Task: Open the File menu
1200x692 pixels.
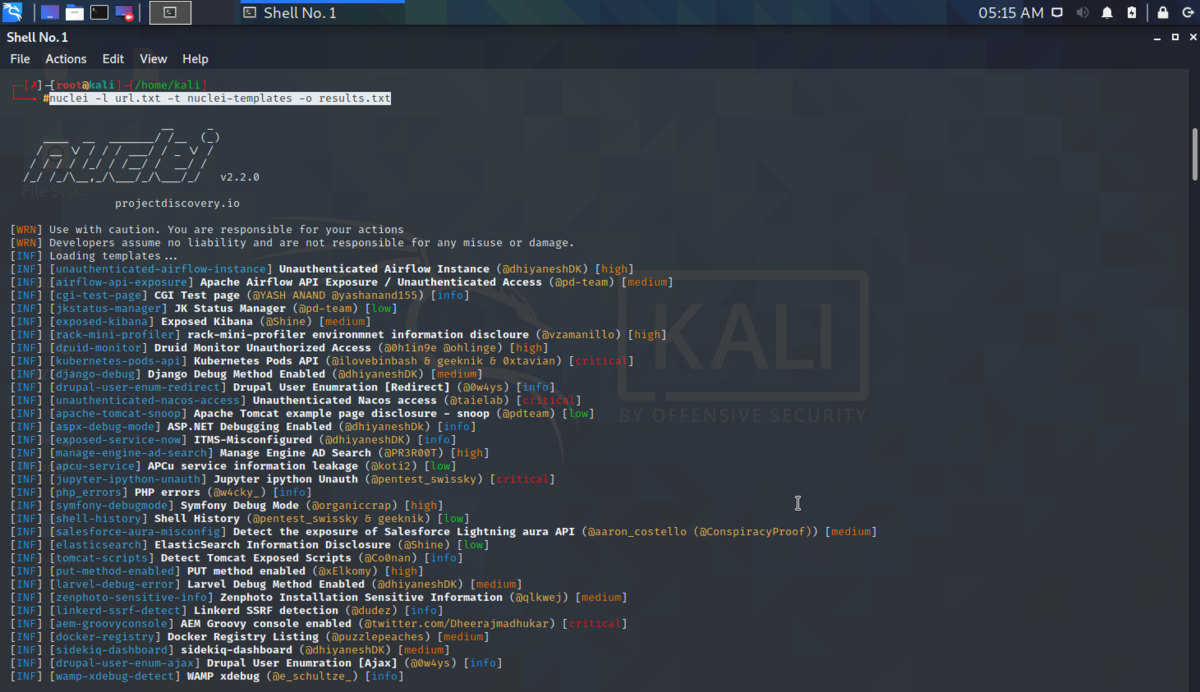Action: 20,59
